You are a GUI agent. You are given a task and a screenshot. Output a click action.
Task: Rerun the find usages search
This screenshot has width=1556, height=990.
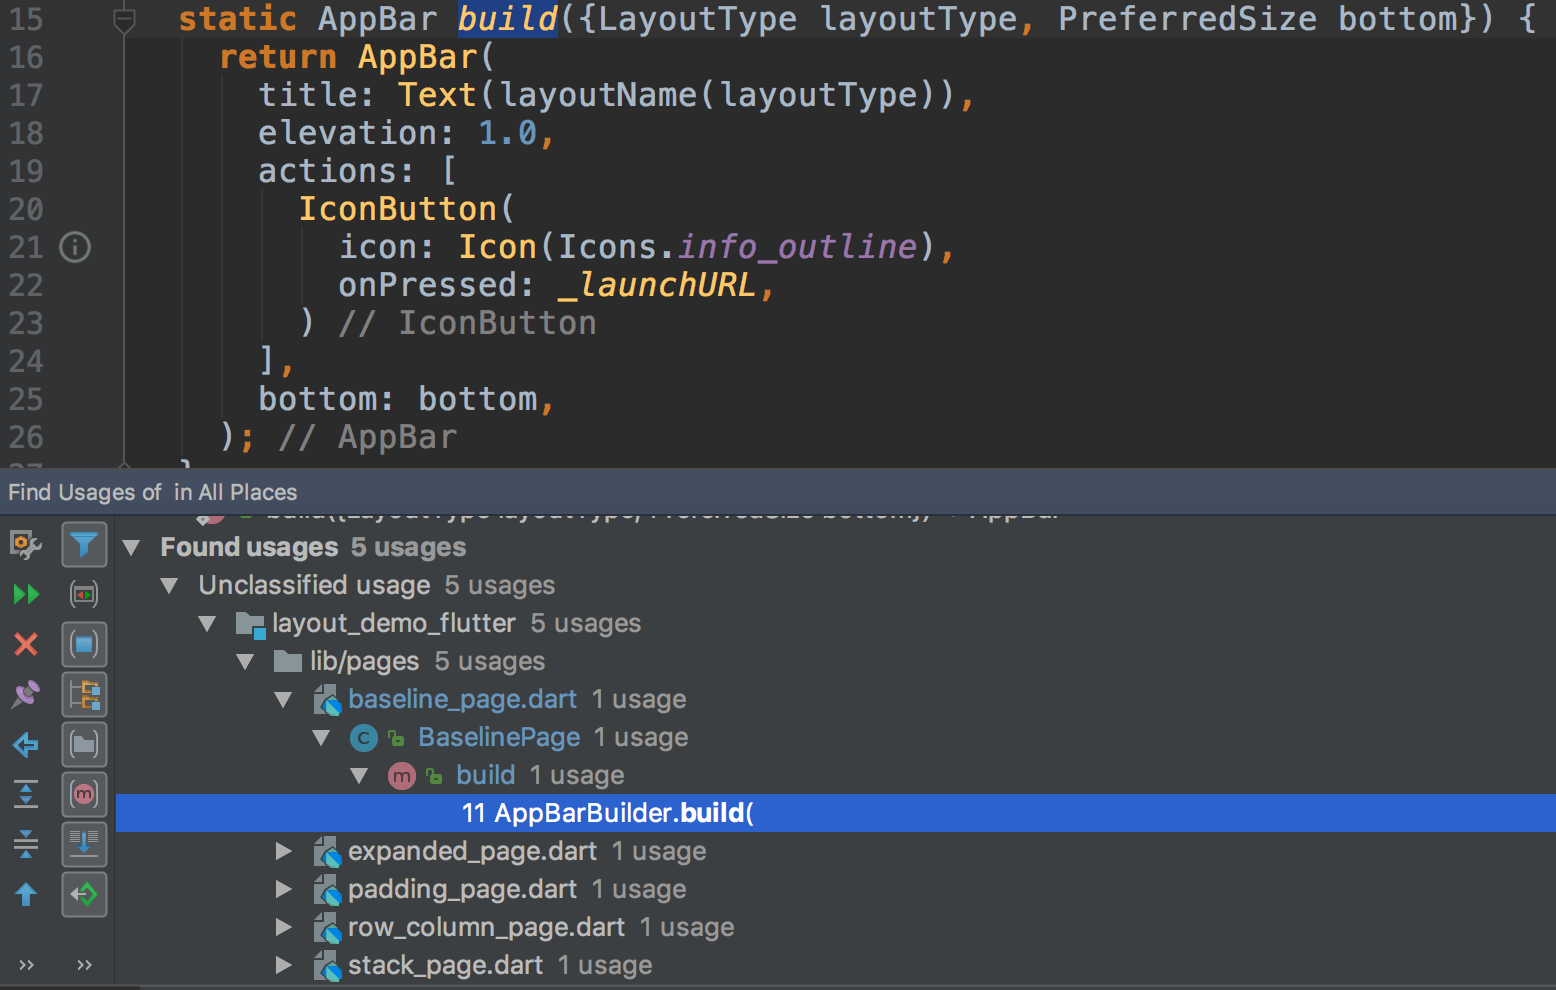click(x=26, y=595)
